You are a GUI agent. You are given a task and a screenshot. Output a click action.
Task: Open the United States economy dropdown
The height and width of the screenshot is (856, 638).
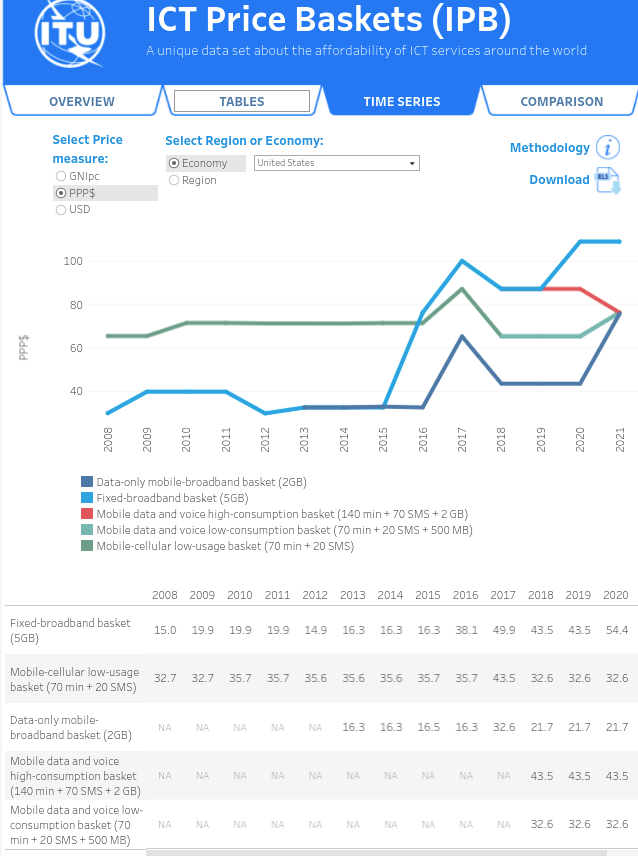[337, 163]
